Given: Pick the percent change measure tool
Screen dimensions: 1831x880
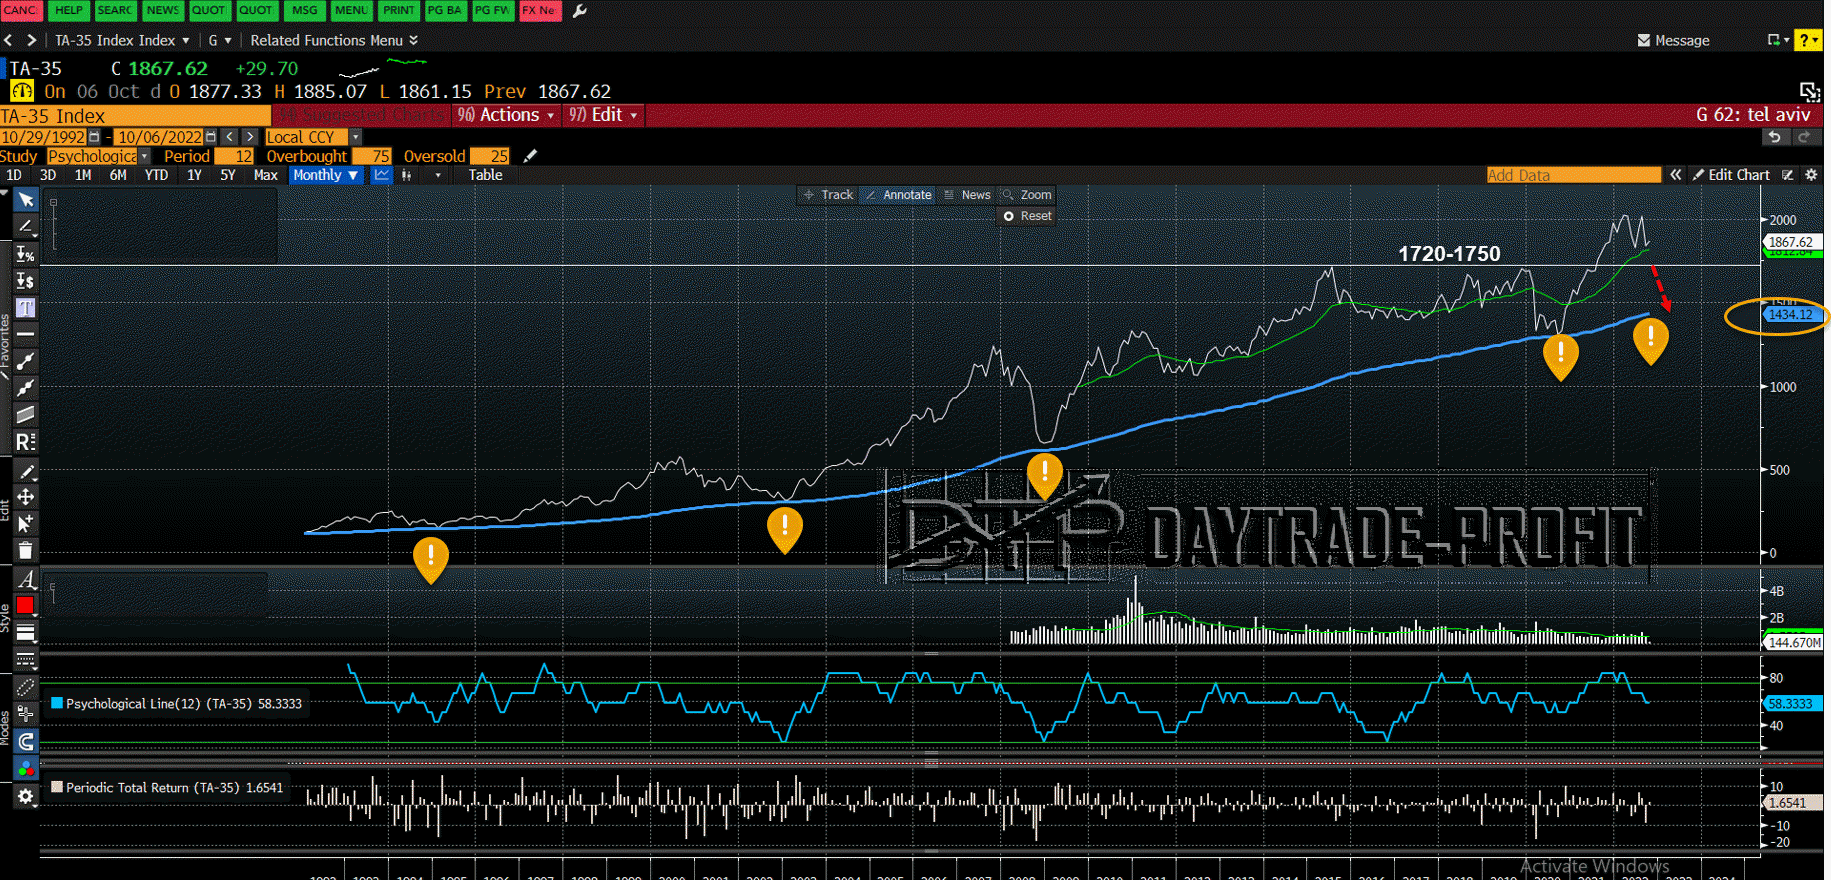Looking at the screenshot, I should click(x=26, y=254).
